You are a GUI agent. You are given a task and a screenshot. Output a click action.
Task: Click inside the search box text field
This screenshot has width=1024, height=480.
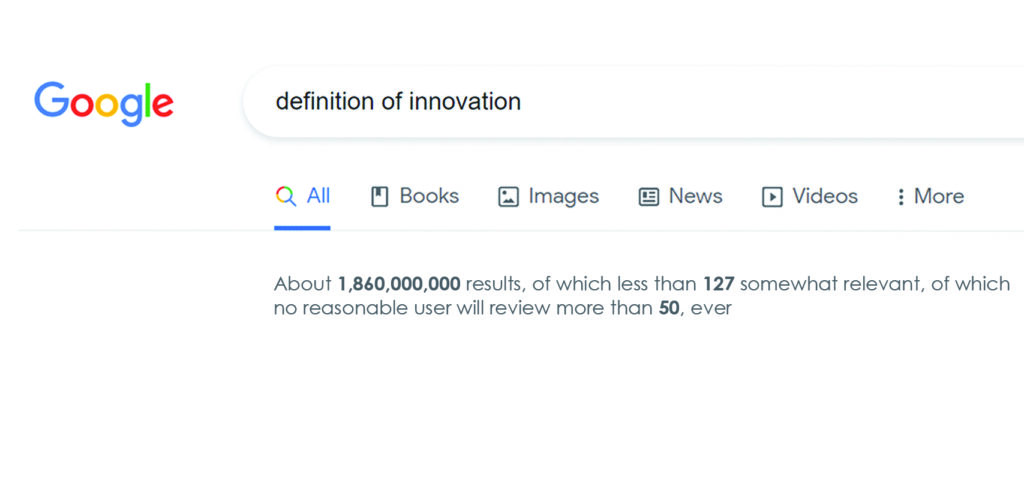(633, 102)
